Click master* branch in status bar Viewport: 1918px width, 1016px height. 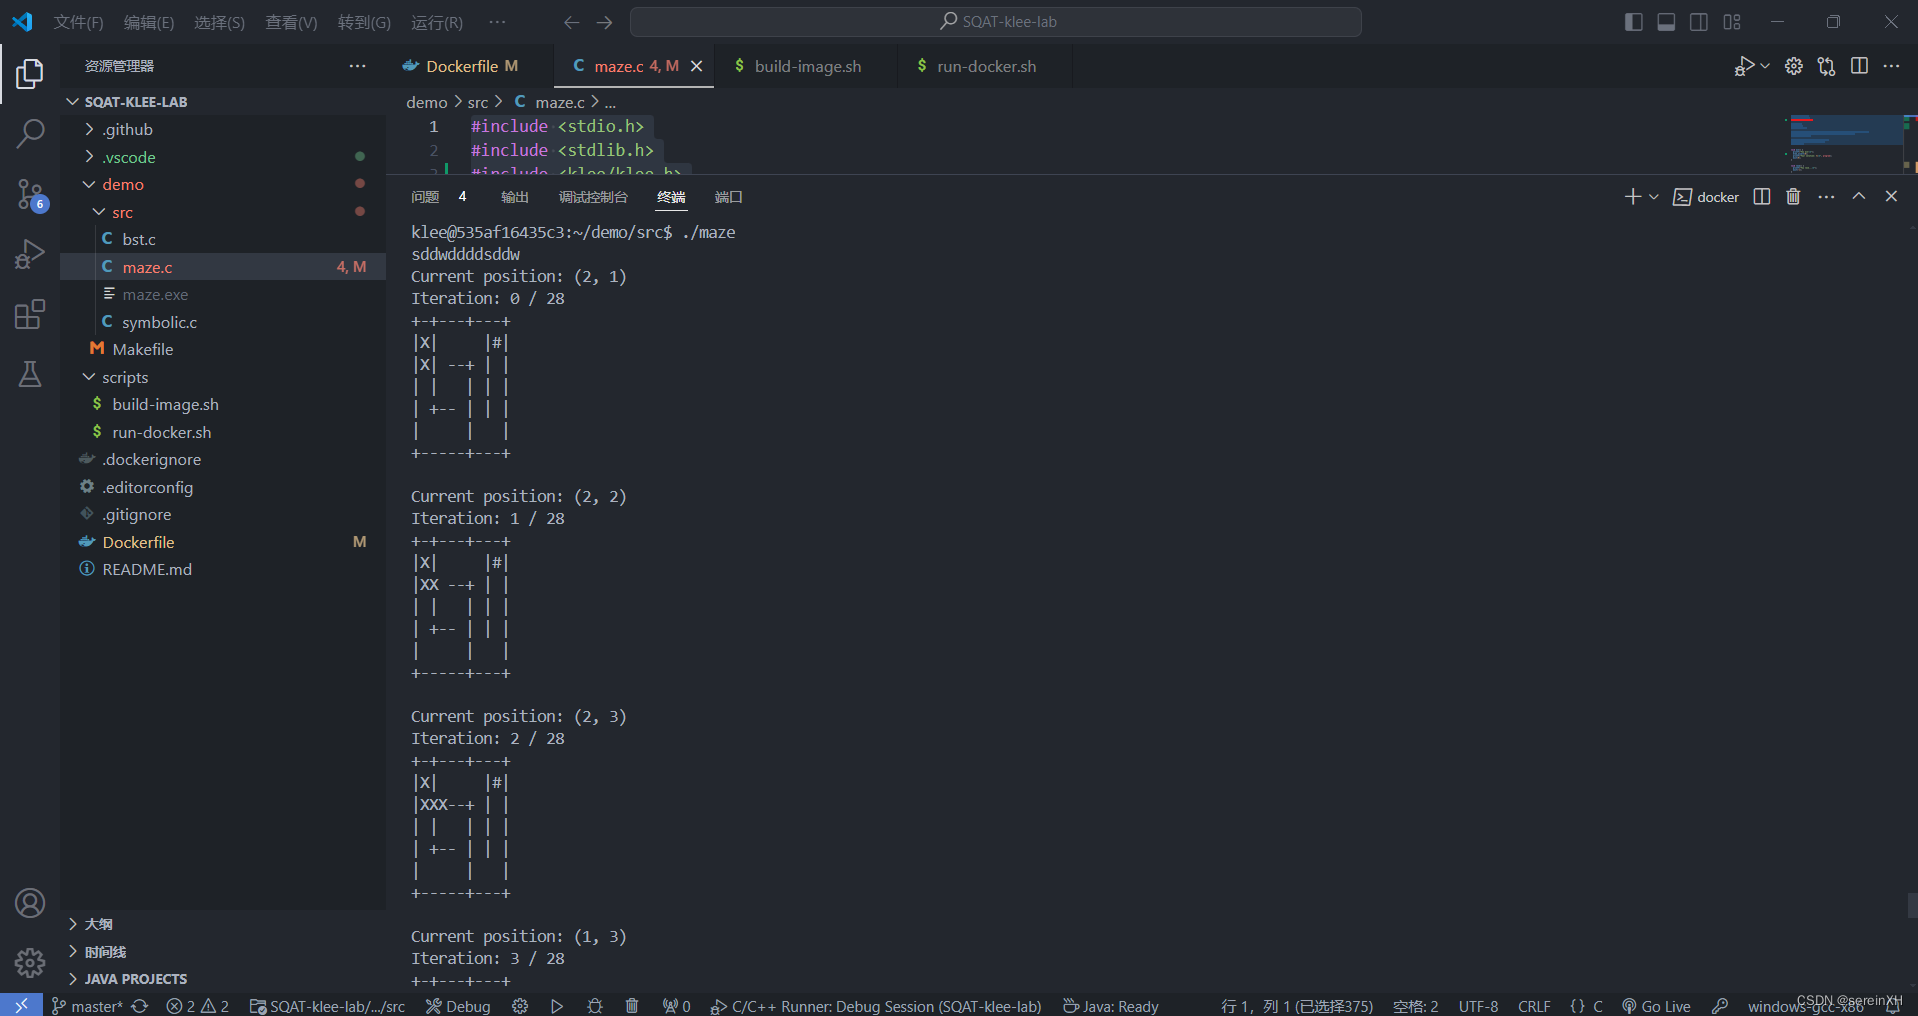point(87,1006)
